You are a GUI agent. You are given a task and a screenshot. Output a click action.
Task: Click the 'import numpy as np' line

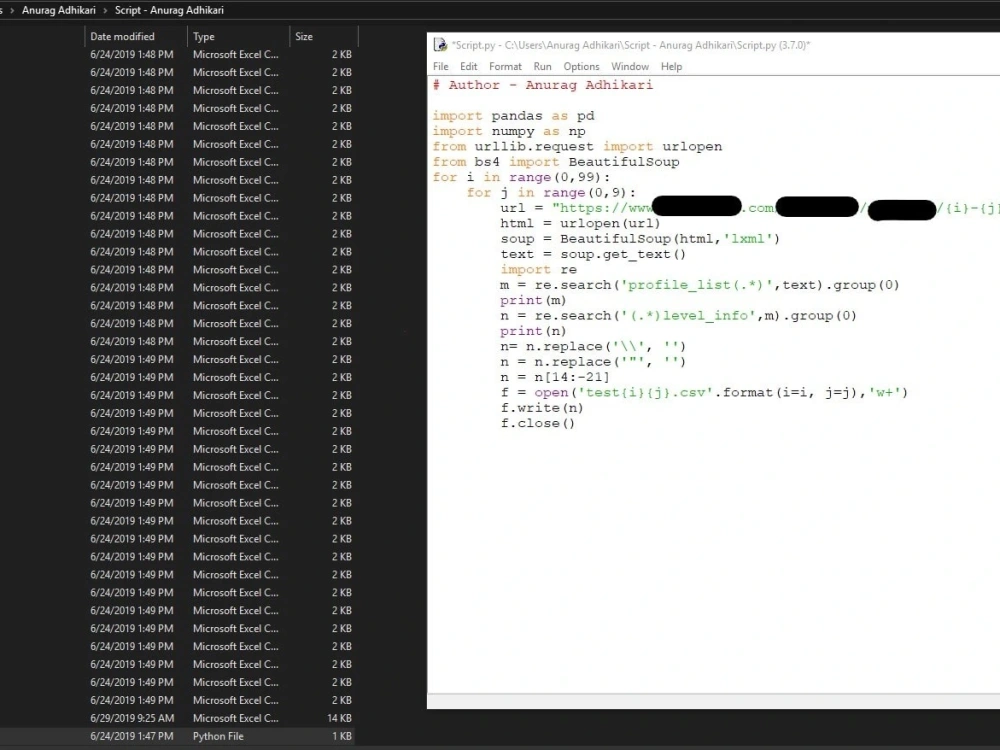pos(509,131)
